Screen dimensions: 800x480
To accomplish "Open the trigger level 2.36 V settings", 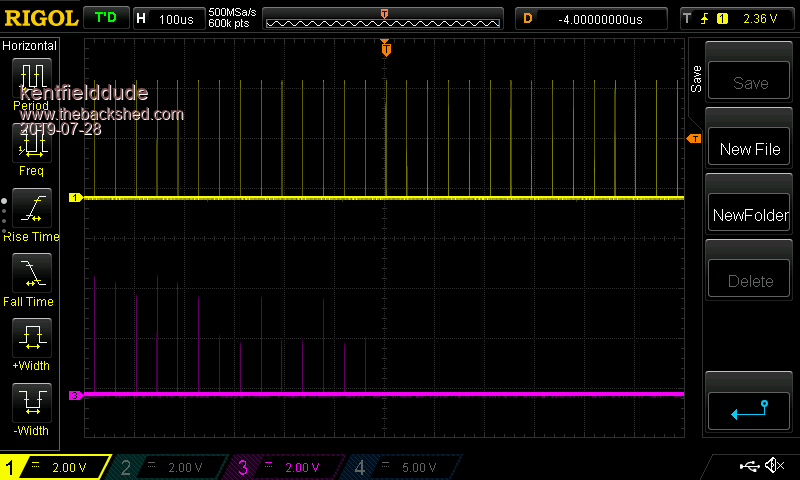I will (734, 19).
